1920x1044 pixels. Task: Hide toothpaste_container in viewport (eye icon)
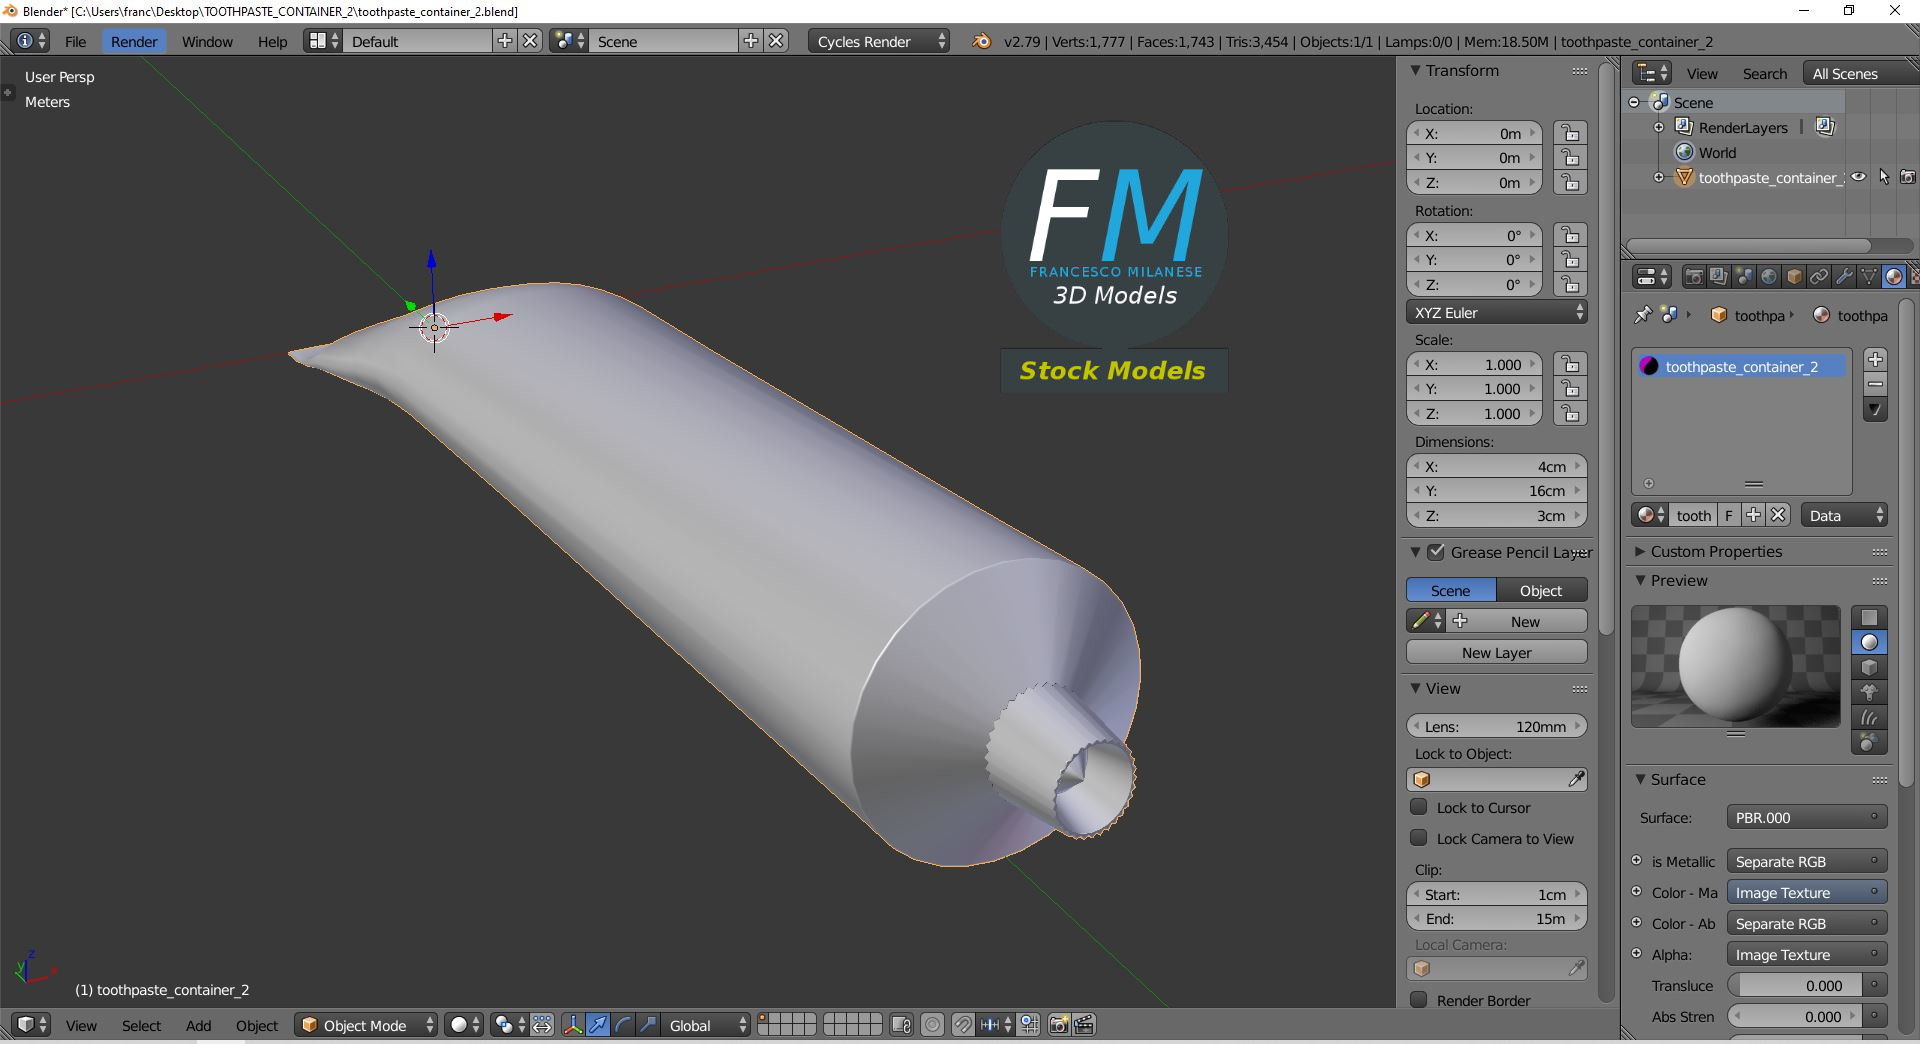point(1859,177)
